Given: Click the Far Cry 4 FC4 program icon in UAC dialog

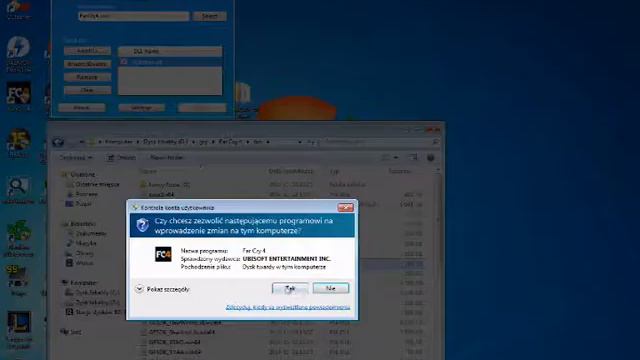Looking at the screenshot, I should tap(163, 254).
